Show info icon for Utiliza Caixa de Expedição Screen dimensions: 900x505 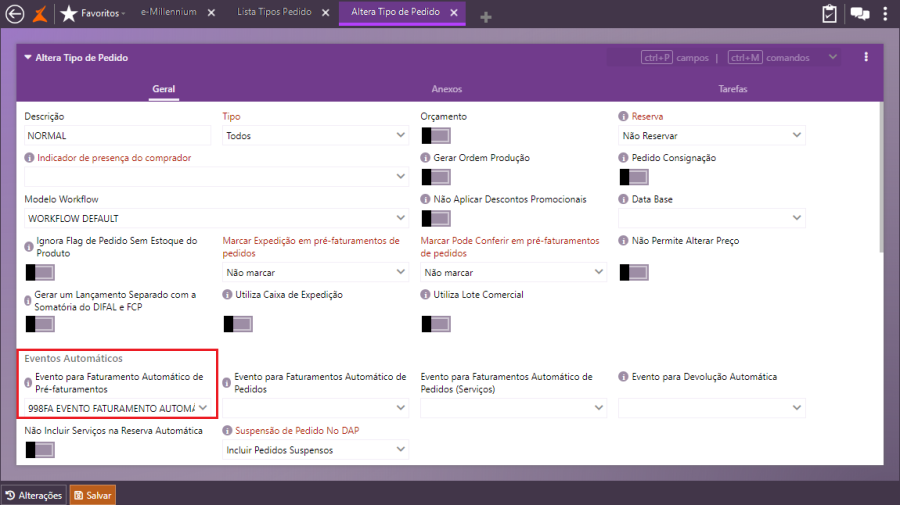point(227,294)
